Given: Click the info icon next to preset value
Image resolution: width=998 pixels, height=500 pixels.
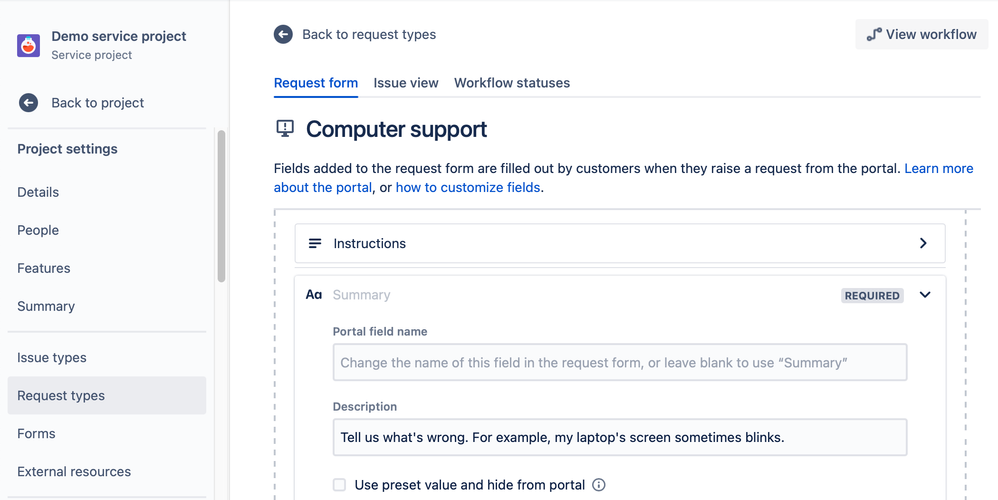Looking at the screenshot, I should pos(599,485).
